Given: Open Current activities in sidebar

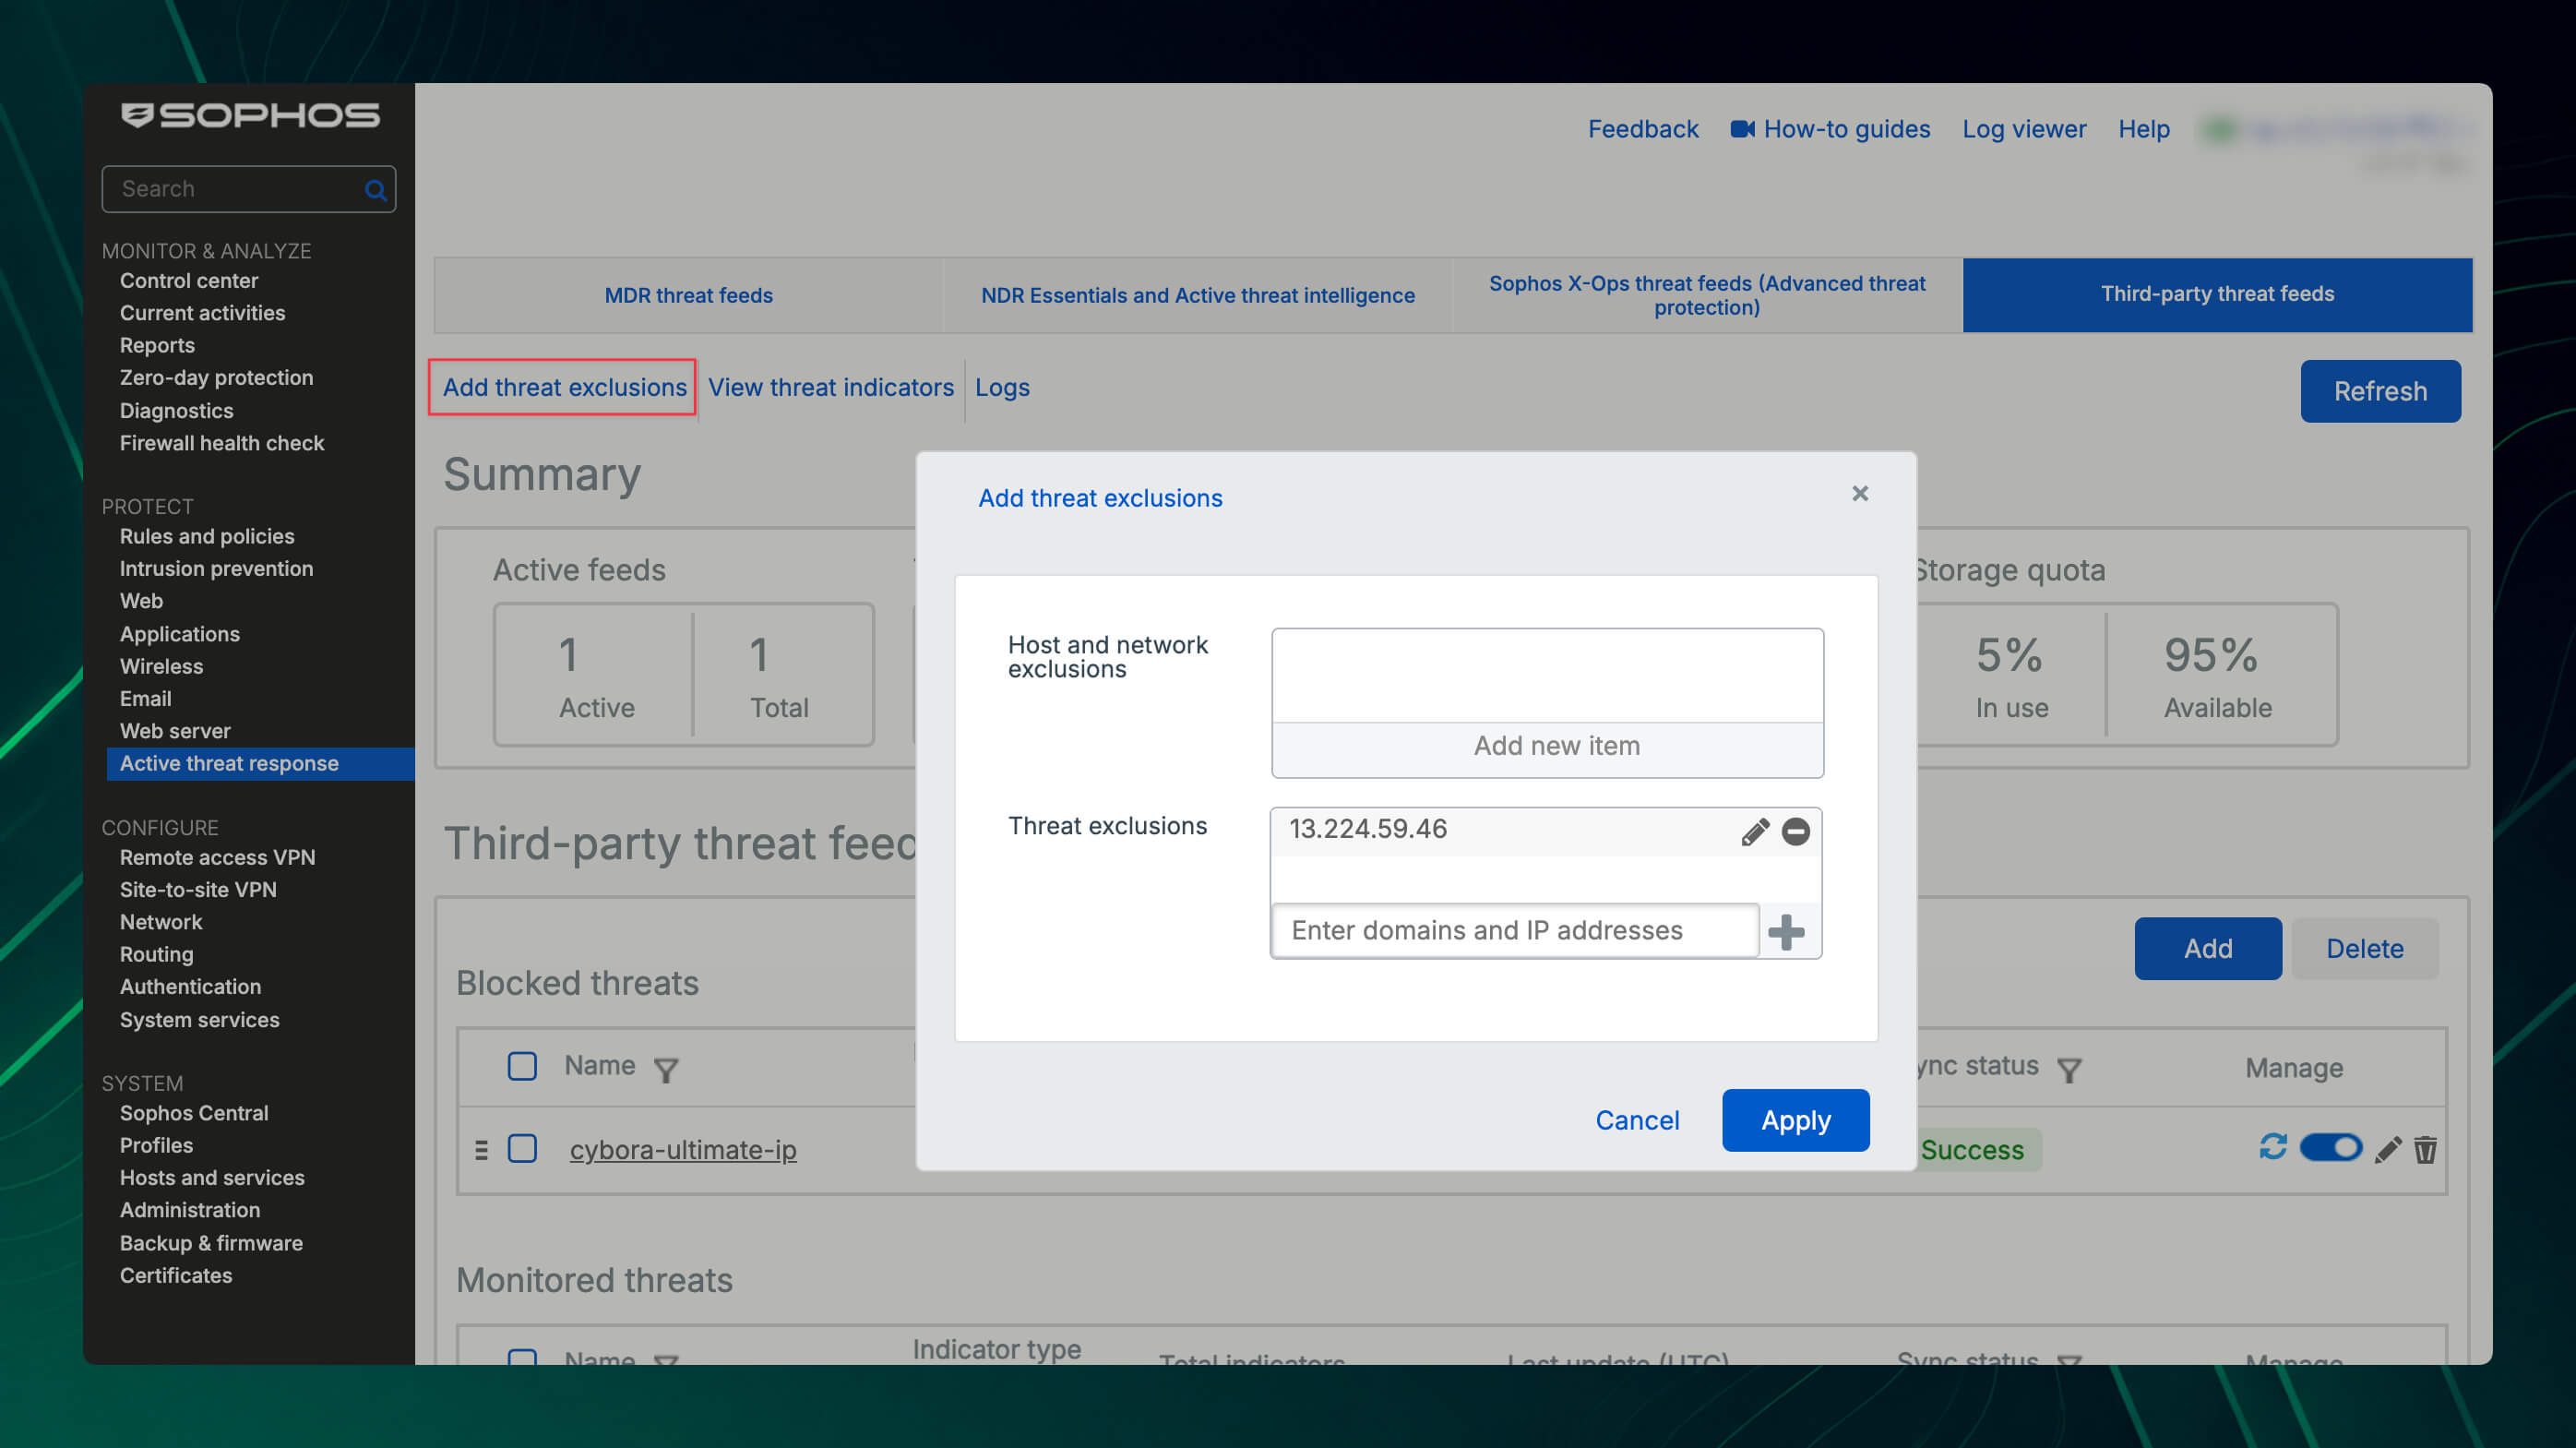Looking at the screenshot, I should [x=202, y=313].
